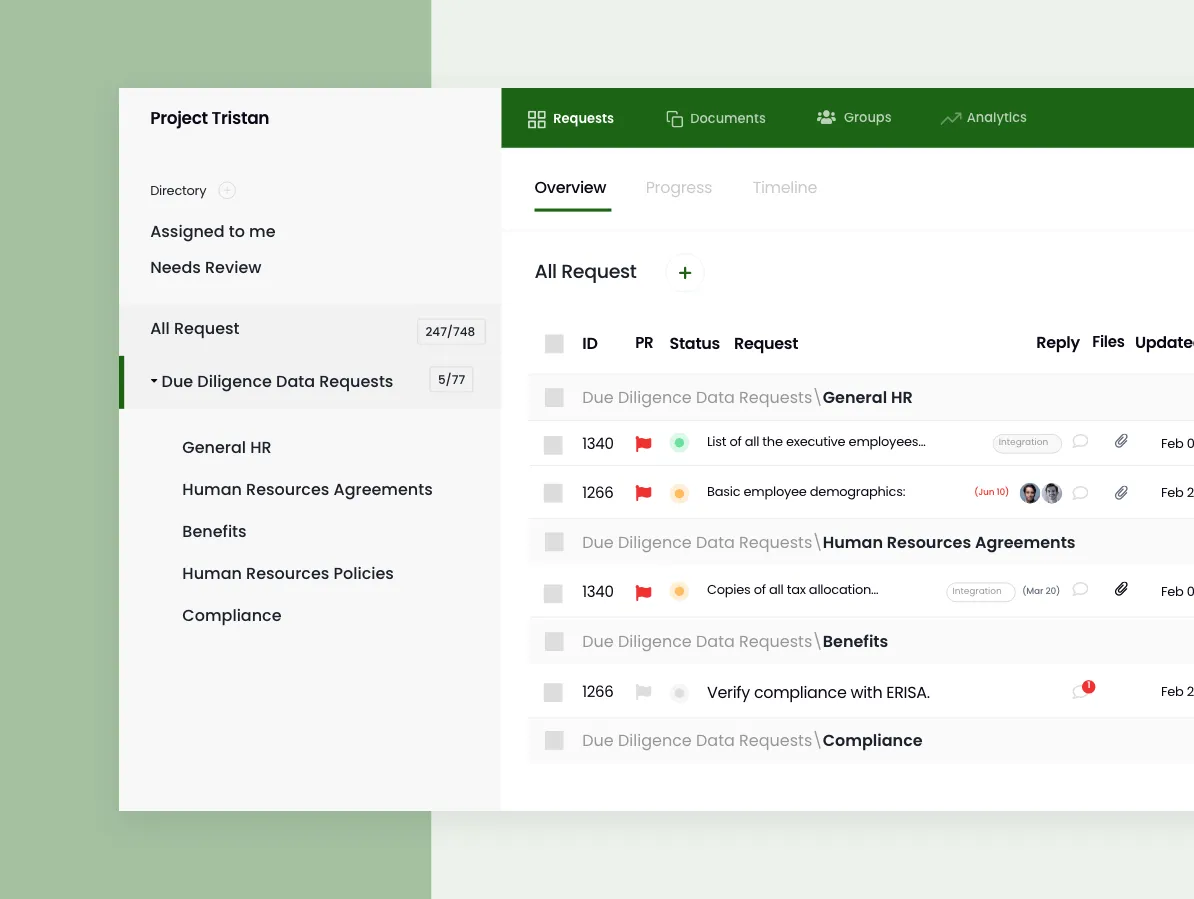Switch to the Timeline sub-tab
Viewport: 1194px width, 899px height.
(784, 187)
